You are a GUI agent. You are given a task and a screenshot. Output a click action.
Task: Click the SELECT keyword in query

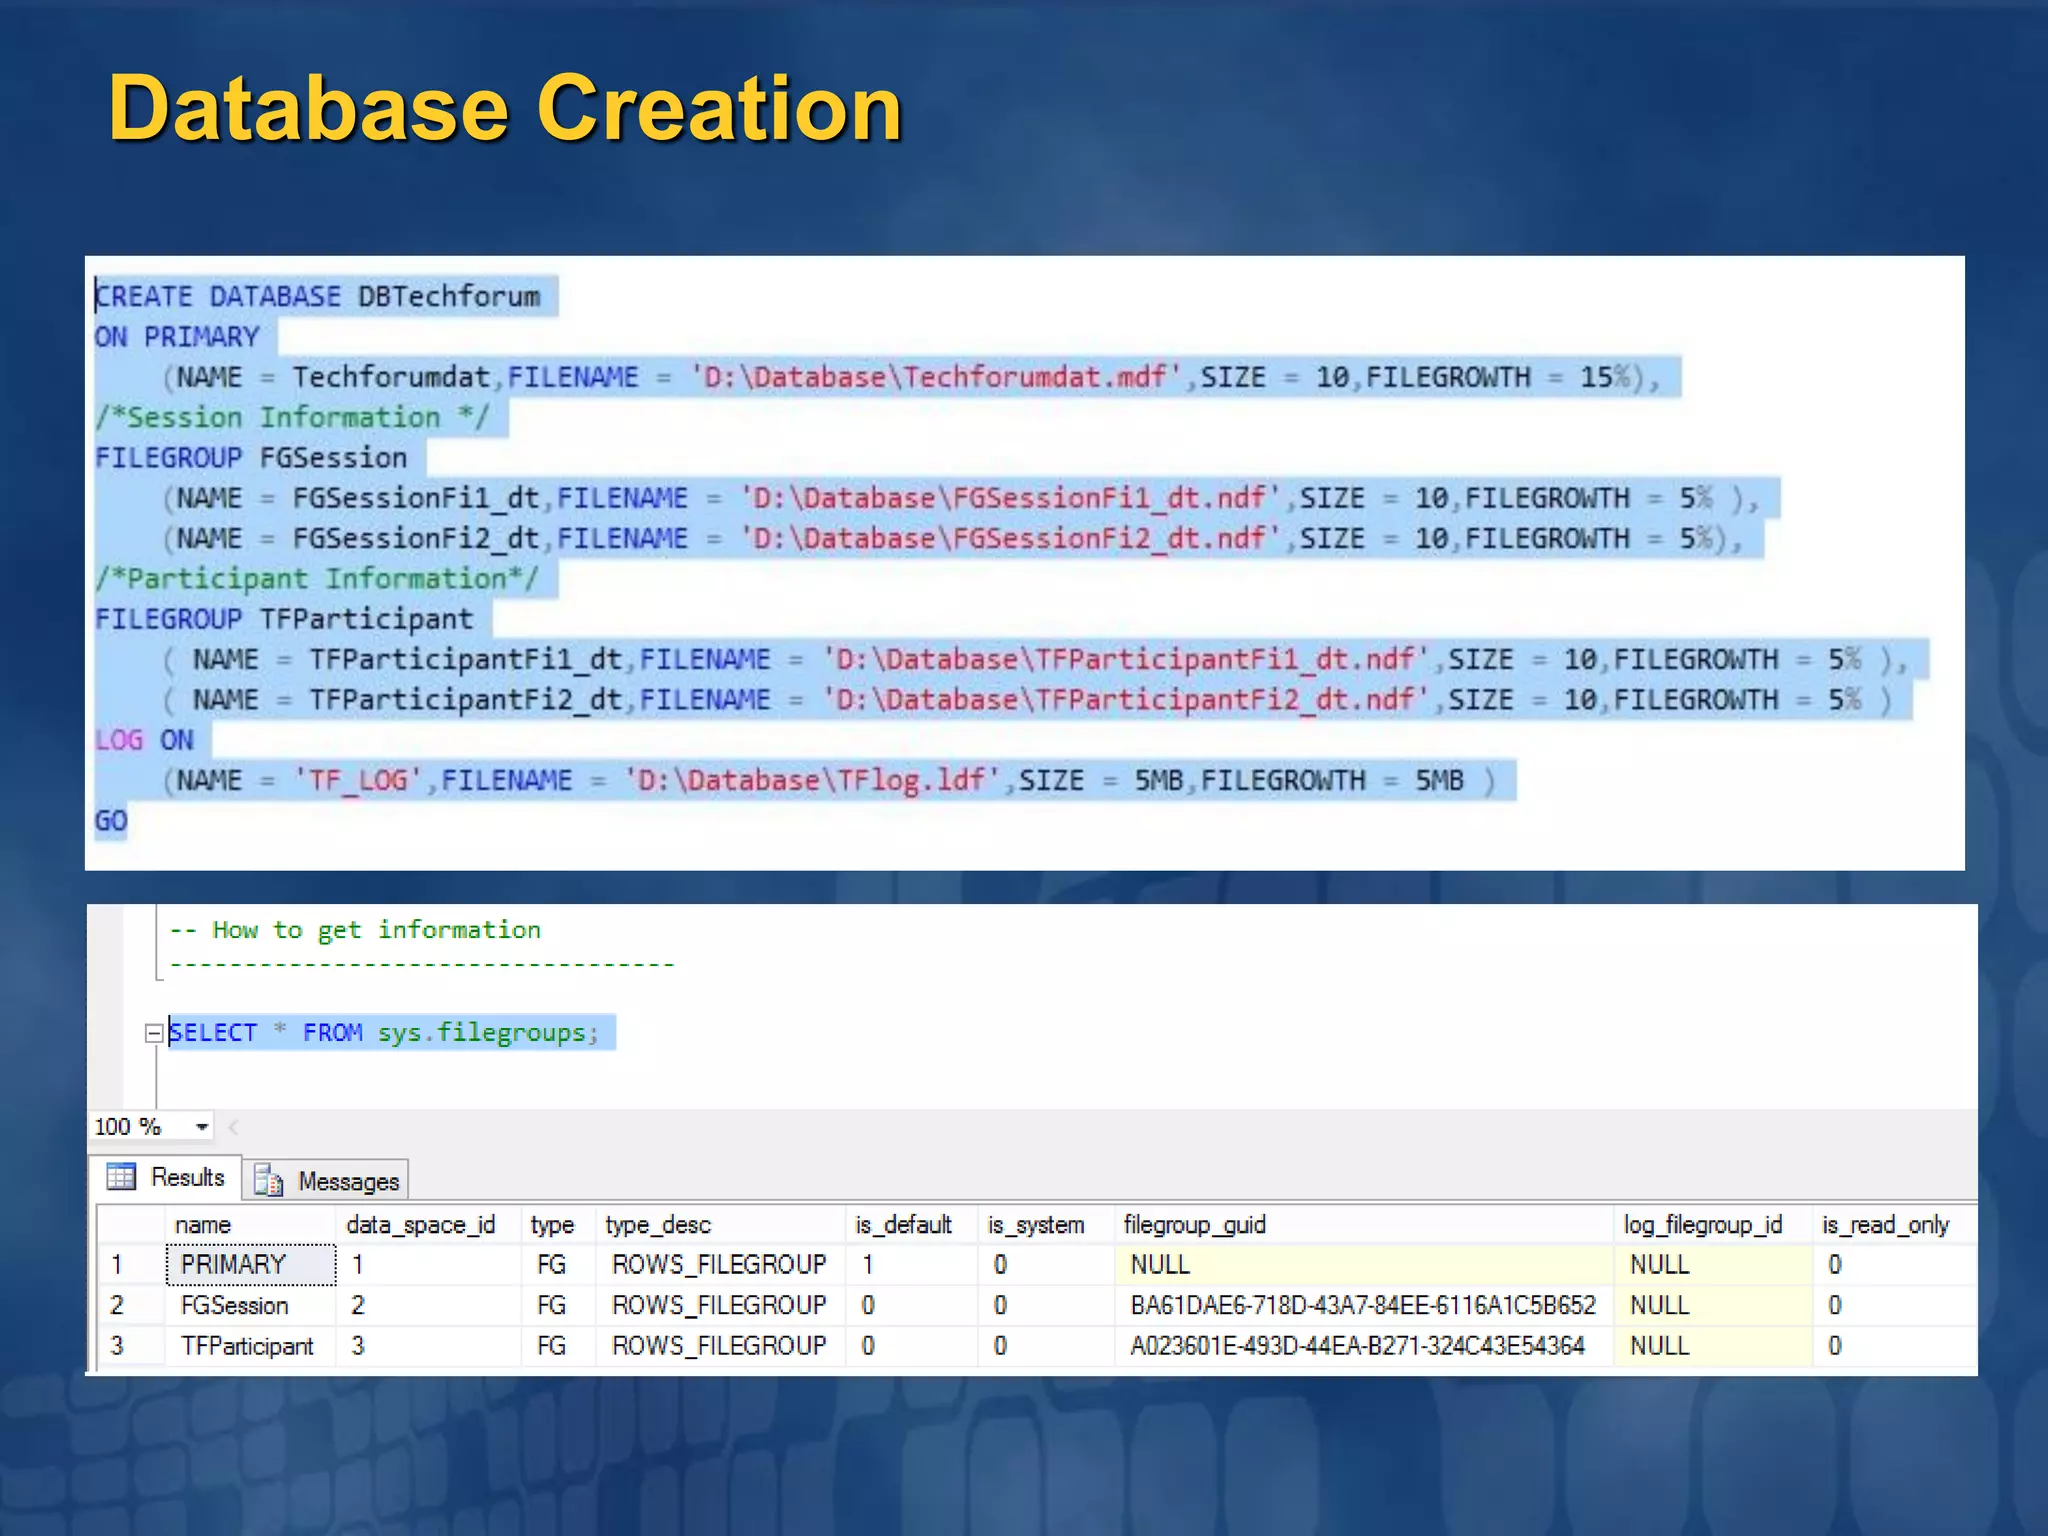click(212, 1032)
